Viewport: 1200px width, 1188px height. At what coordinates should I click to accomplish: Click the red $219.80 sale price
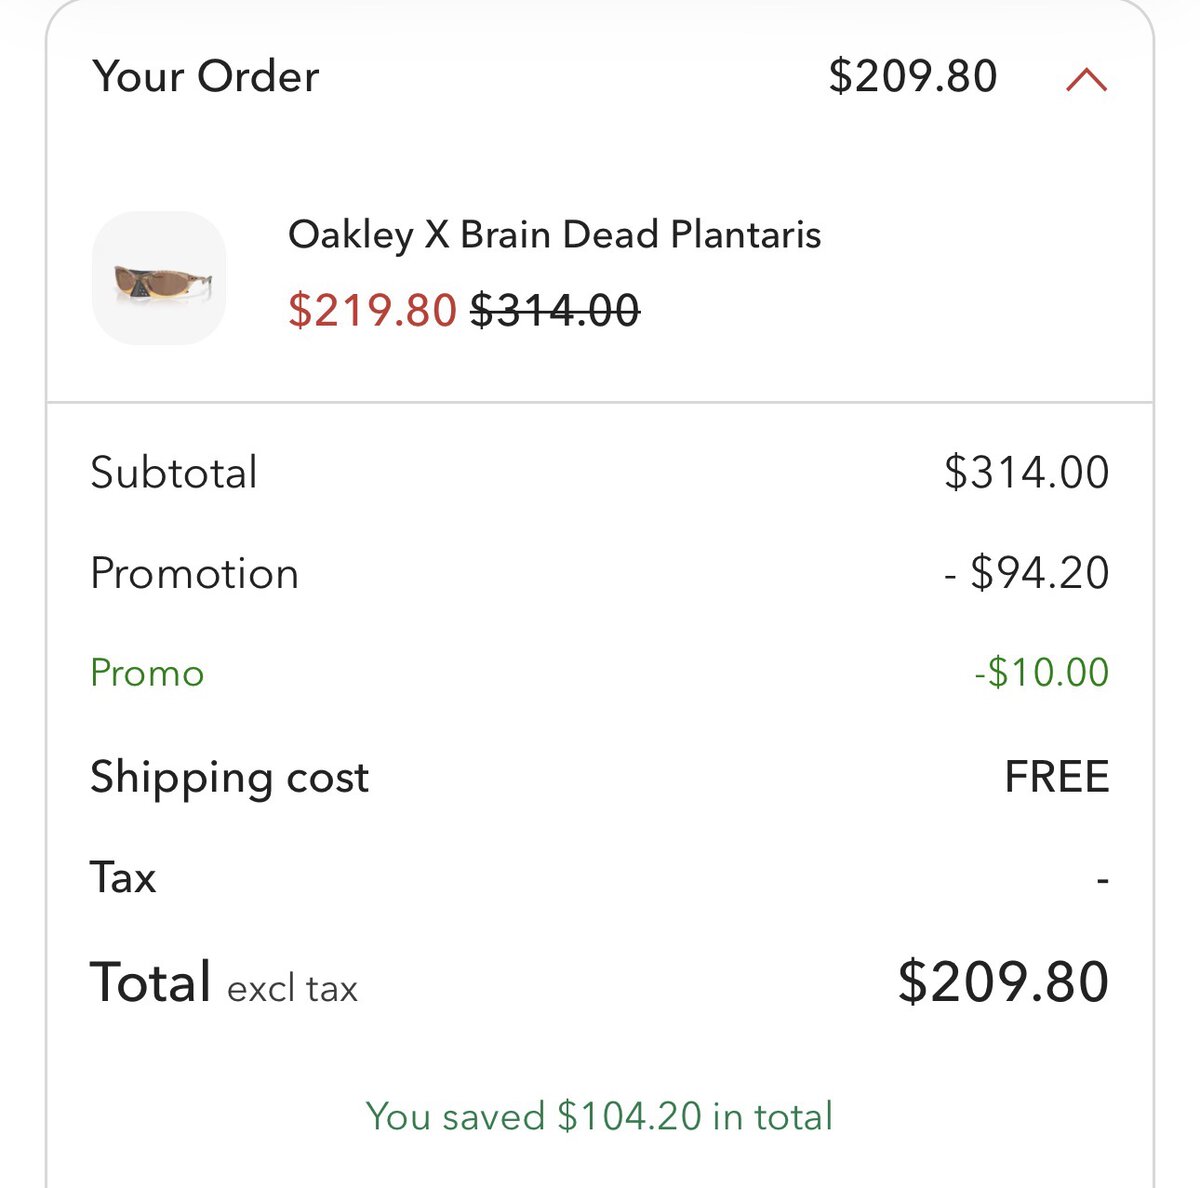click(372, 310)
